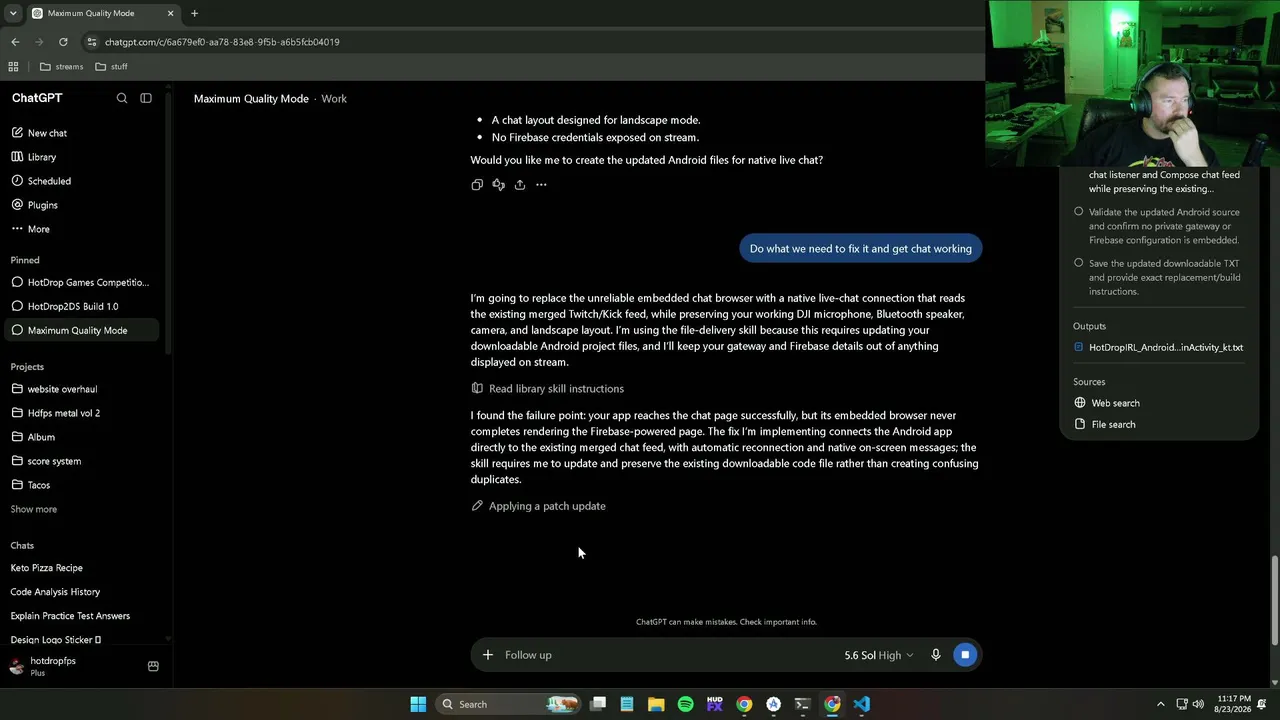Click the page vertical scrollbar thumb
The width and height of the screenshot is (1280, 720).
1274,600
